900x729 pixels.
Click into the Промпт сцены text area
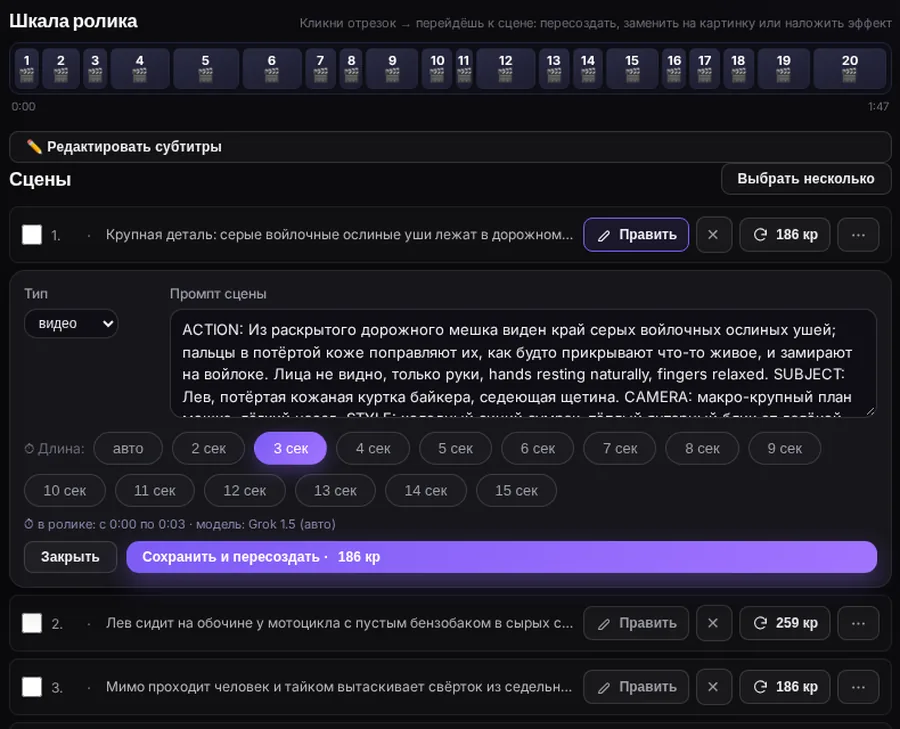point(523,363)
